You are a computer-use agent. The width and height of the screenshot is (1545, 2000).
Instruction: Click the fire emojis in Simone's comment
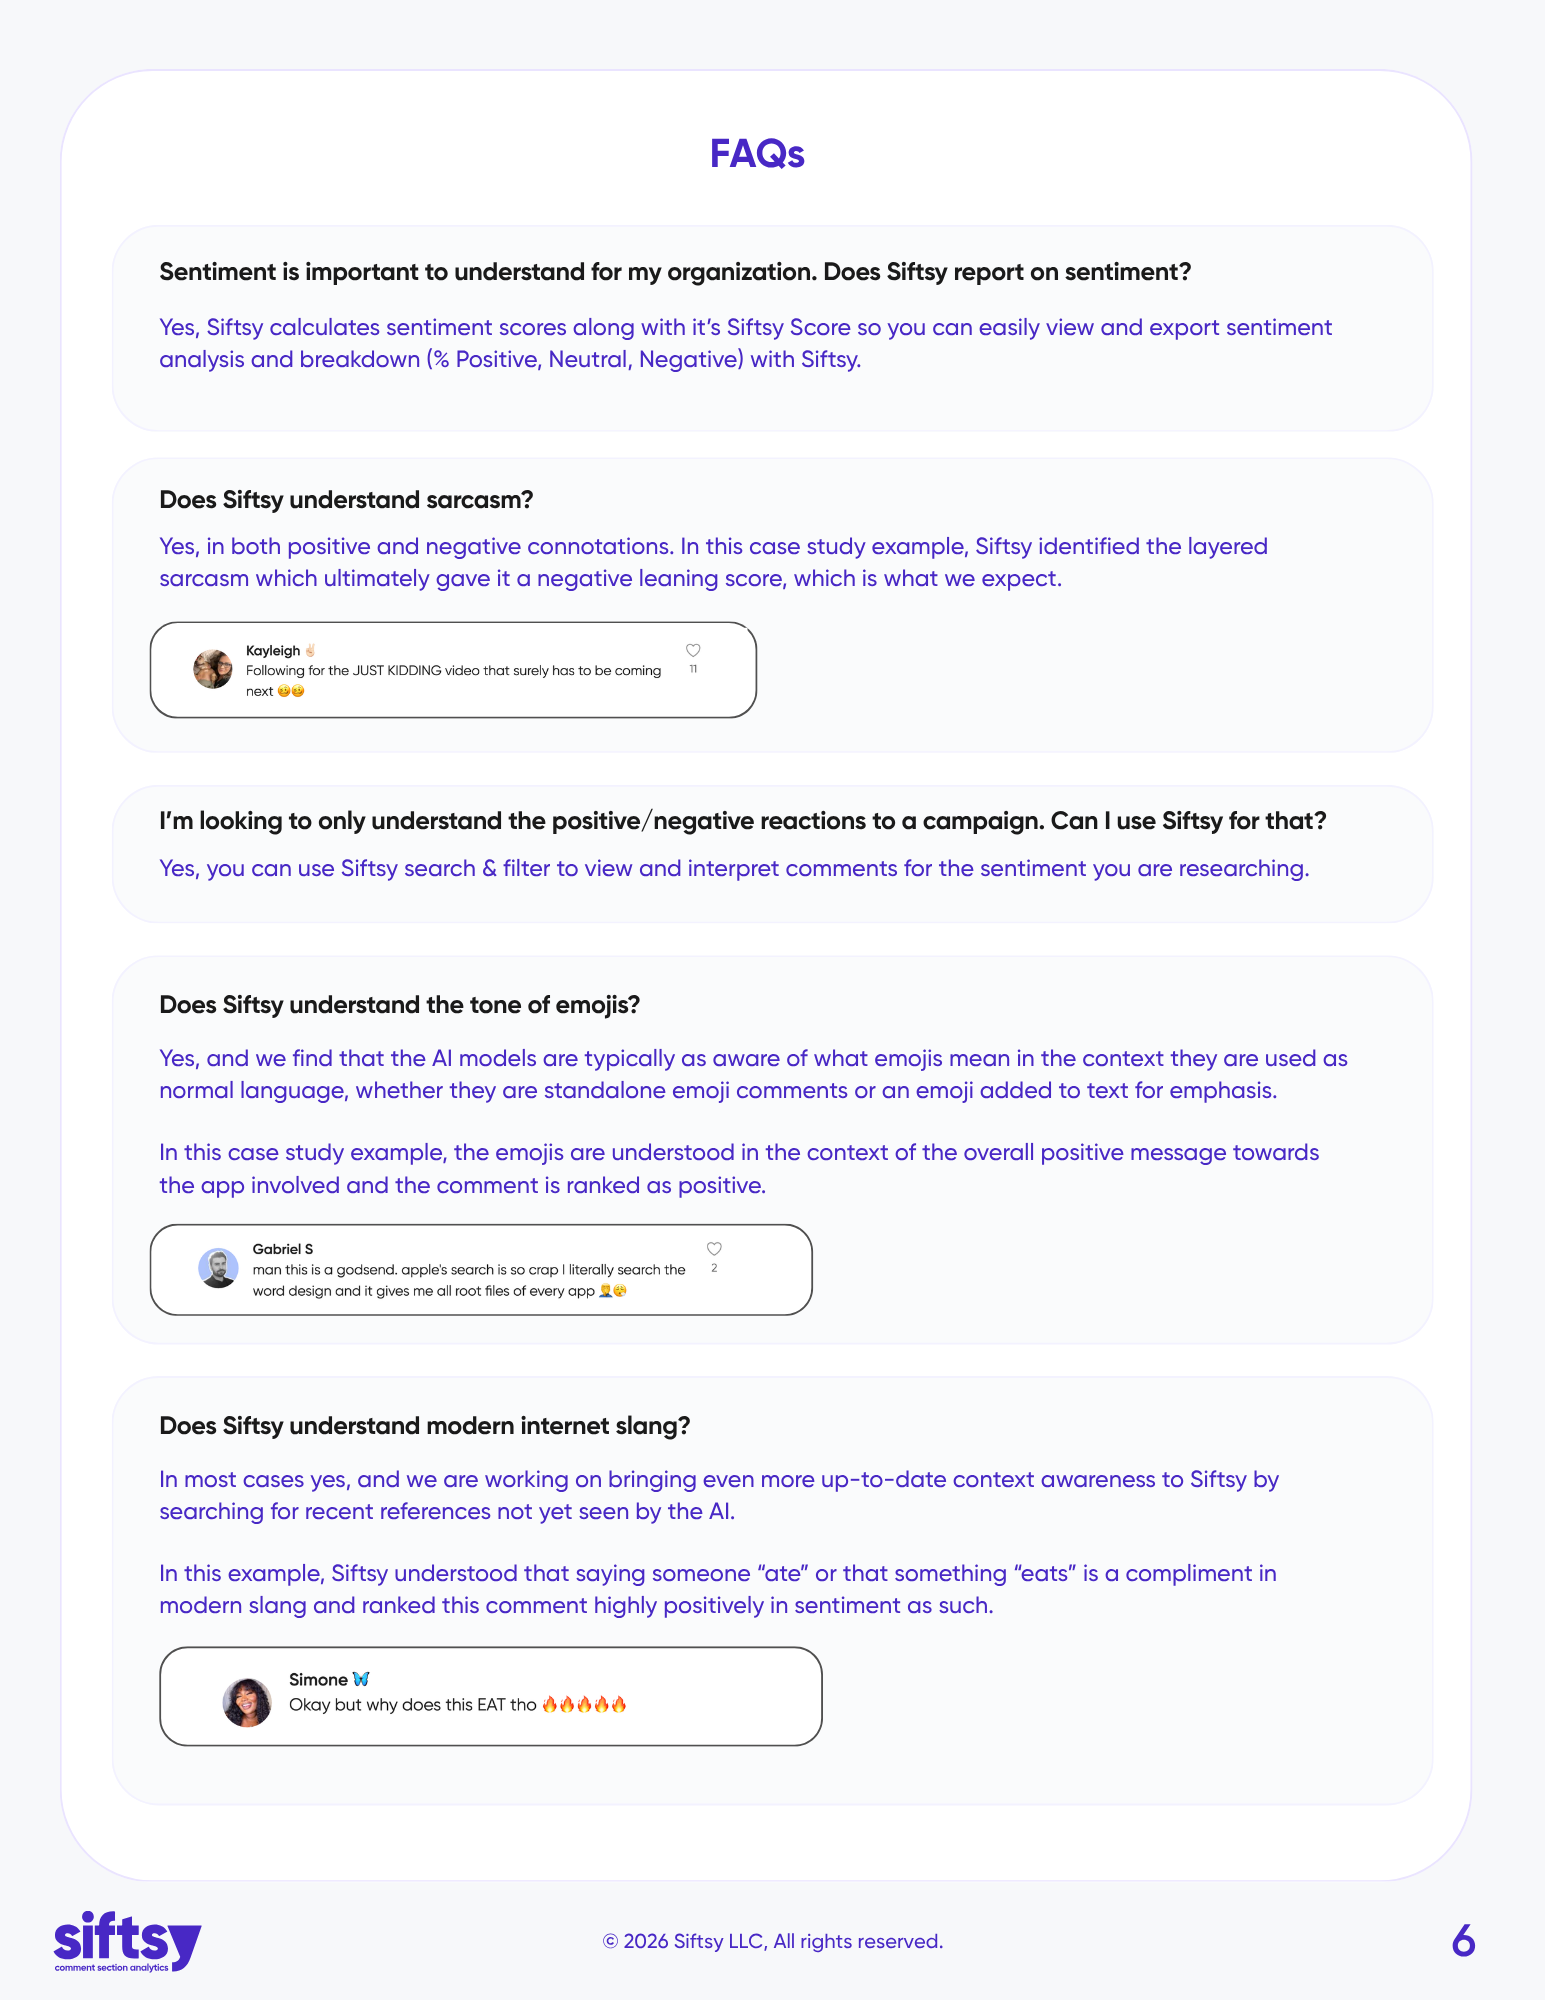[x=584, y=1704]
